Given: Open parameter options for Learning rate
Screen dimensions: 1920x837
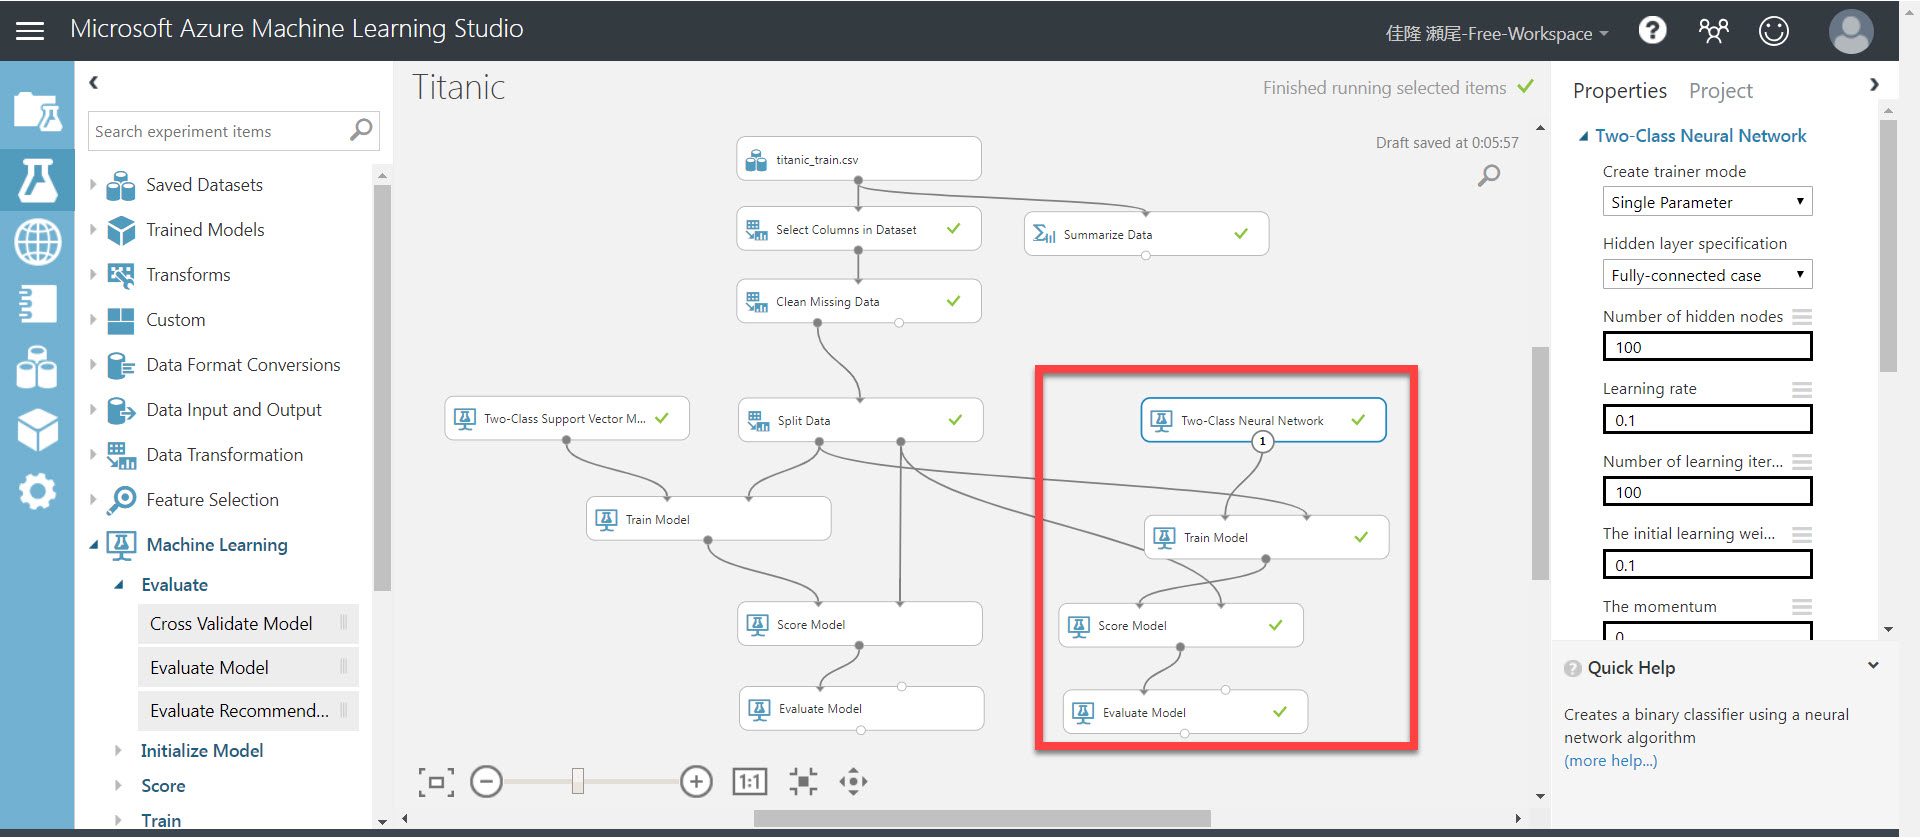Looking at the screenshot, I should click(1802, 389).
